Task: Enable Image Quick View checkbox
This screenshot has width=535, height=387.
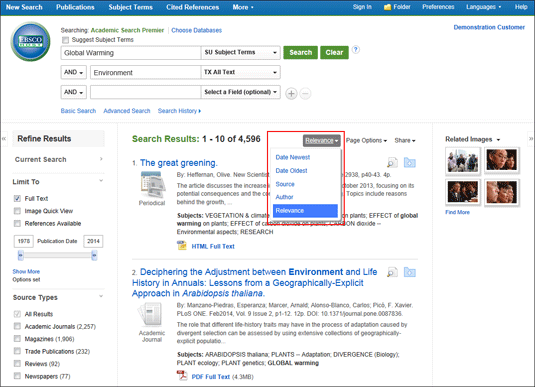Action: pos(17,211)
